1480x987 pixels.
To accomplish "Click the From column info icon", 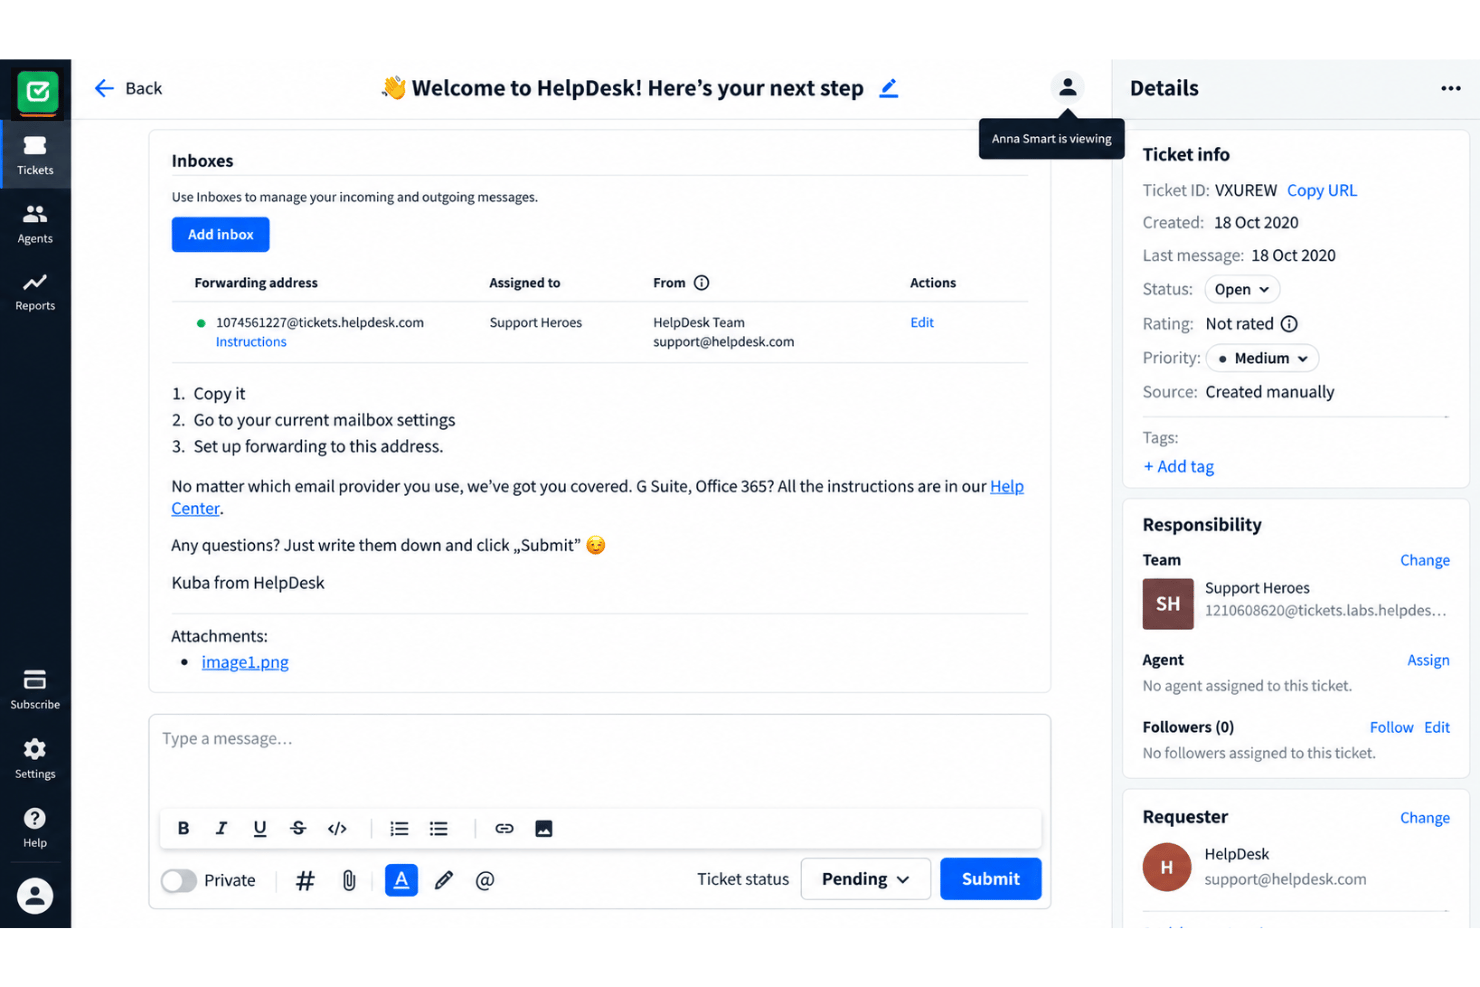I will [x=702, y=283].
